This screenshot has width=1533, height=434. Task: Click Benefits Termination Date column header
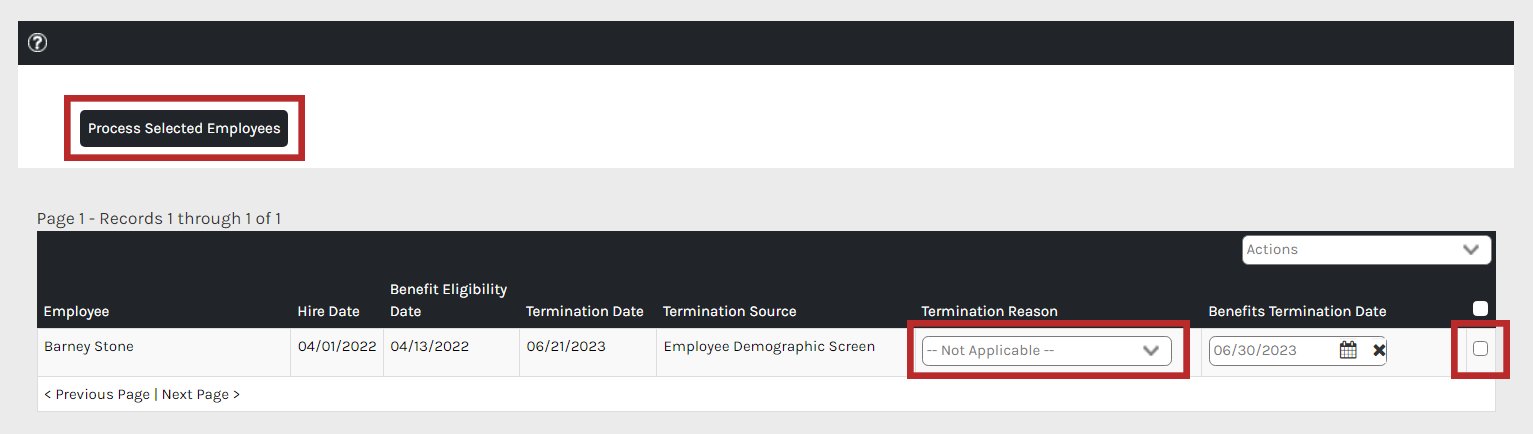click(x=1297, y=311)
